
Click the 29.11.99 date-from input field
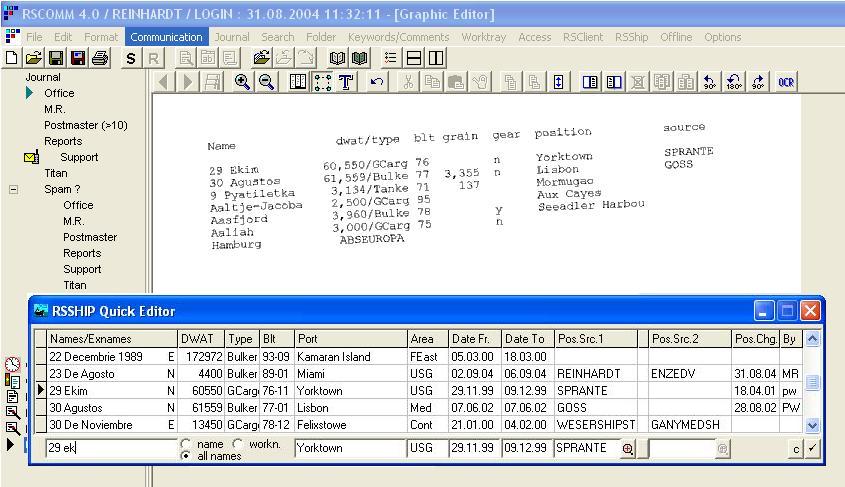pyautogui.click(x=474, y=448)
